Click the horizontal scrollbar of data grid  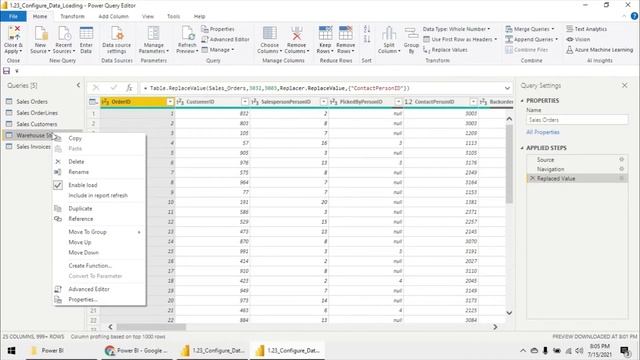(151, 327)
